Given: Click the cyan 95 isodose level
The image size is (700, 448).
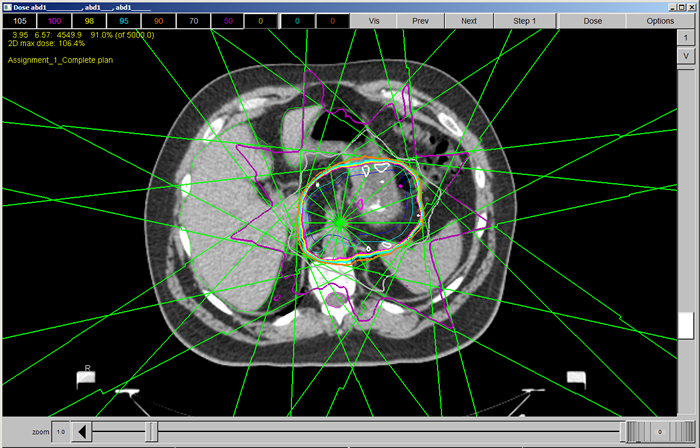Looking at the screenshot, I should [x=124, y=20].
